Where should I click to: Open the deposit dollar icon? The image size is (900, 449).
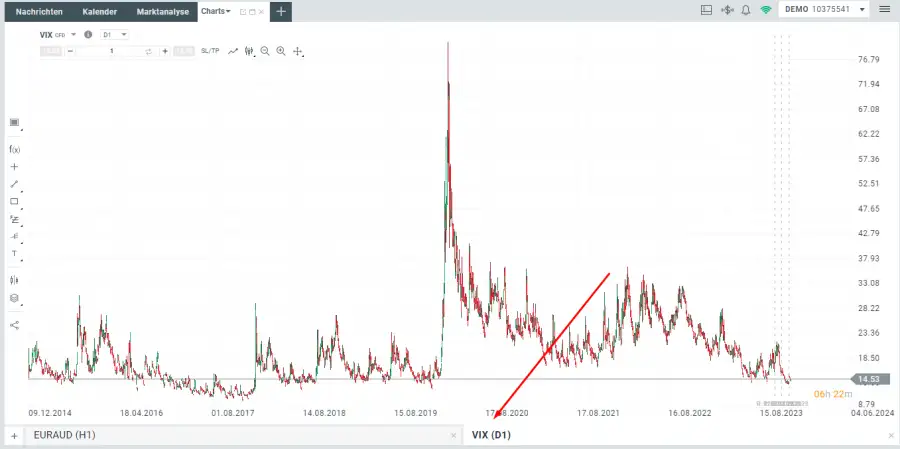pyautogui.click(x=727, y=10)
